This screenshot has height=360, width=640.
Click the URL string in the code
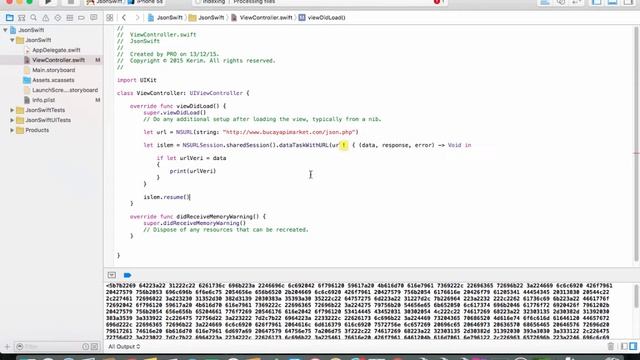pos(289,132)
